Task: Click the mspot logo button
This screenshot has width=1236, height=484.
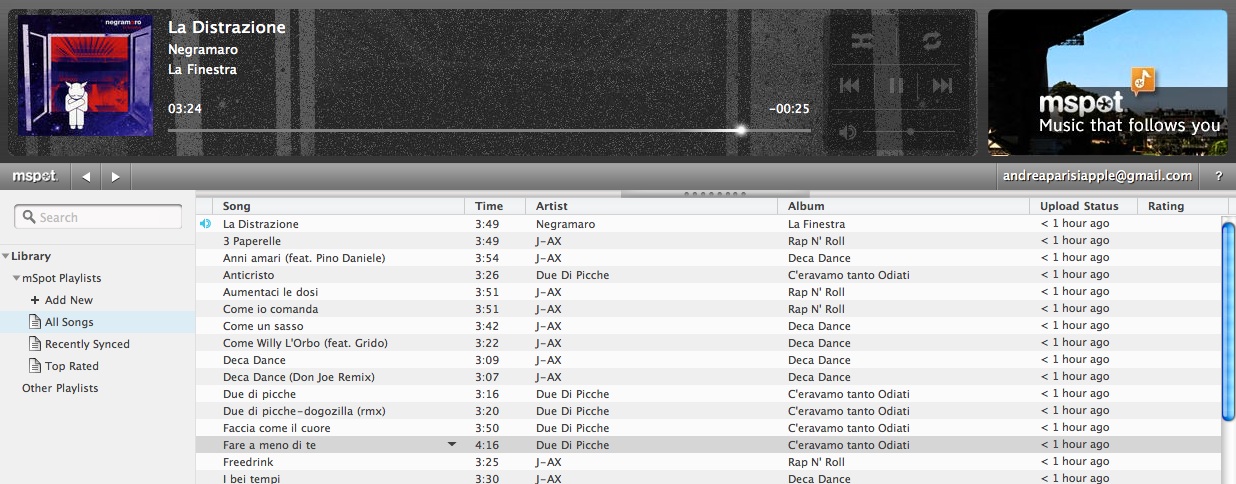Action: (x=35, y=176)
